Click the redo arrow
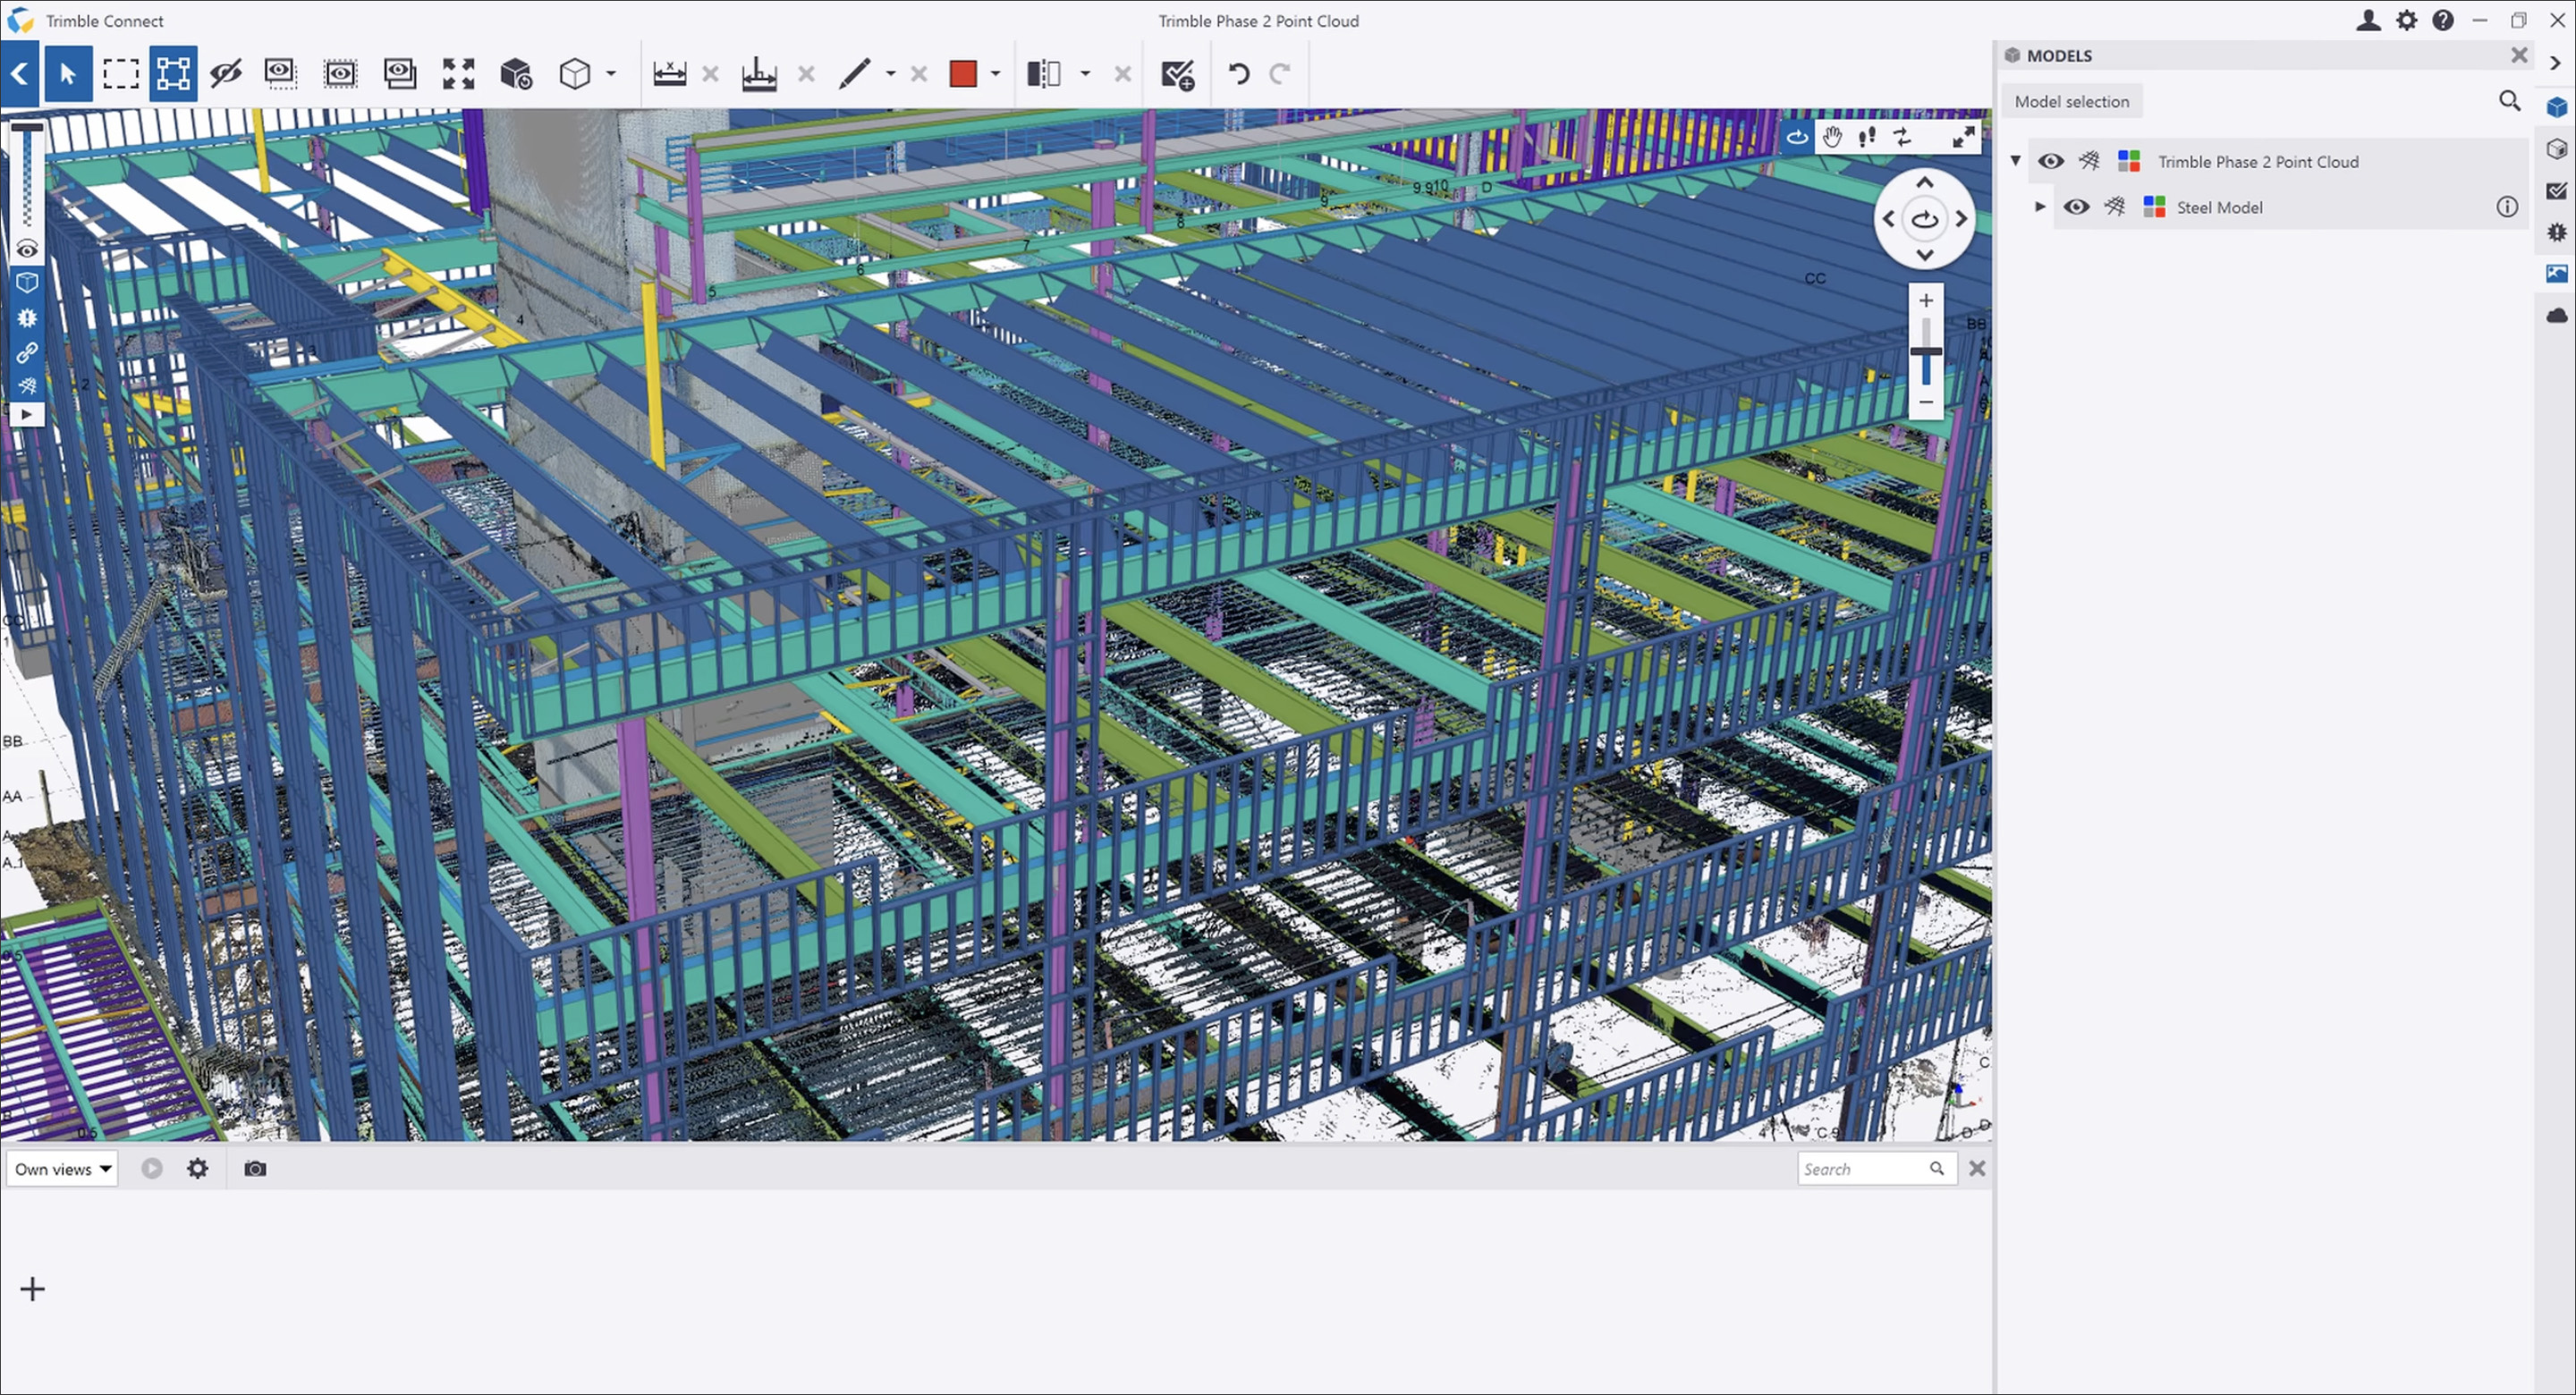The height and width of the screenshot is (1395, 2576). (x=1279, y=73)
